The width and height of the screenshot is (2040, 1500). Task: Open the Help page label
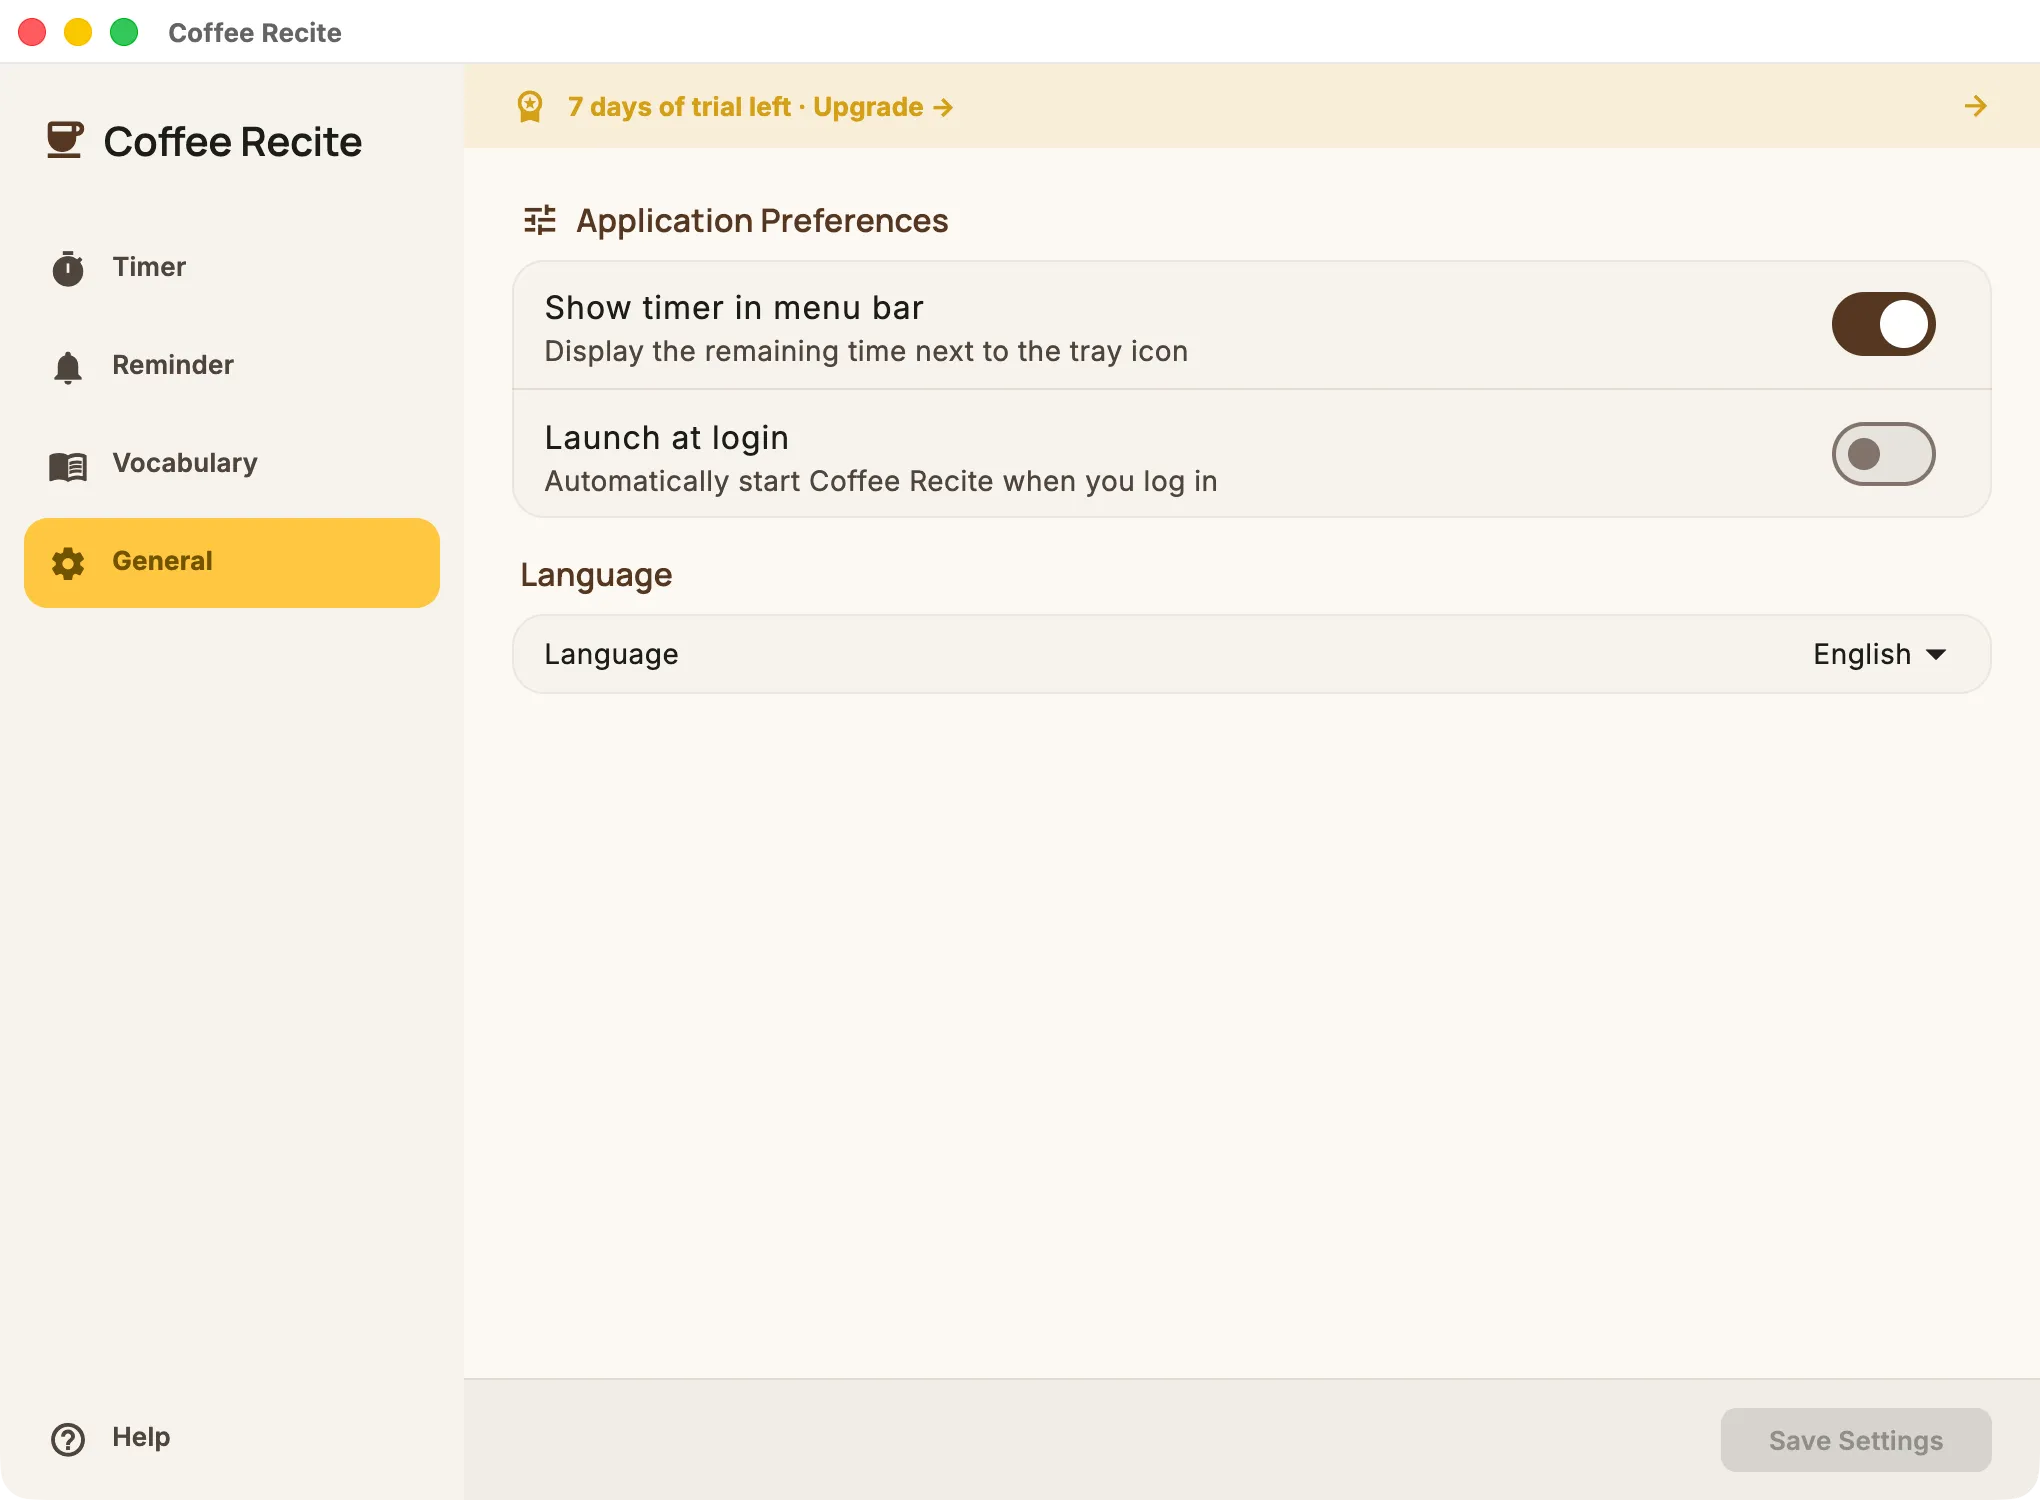[x=141, y=1437]
